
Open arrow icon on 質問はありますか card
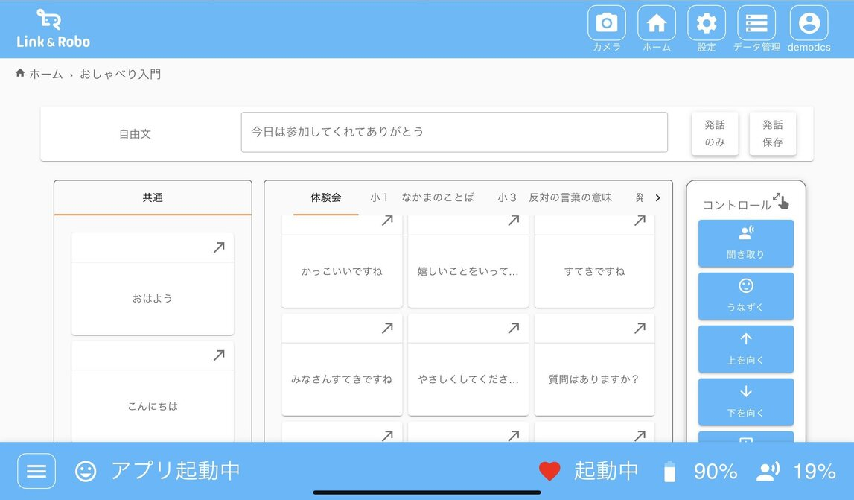click(640, 328)
